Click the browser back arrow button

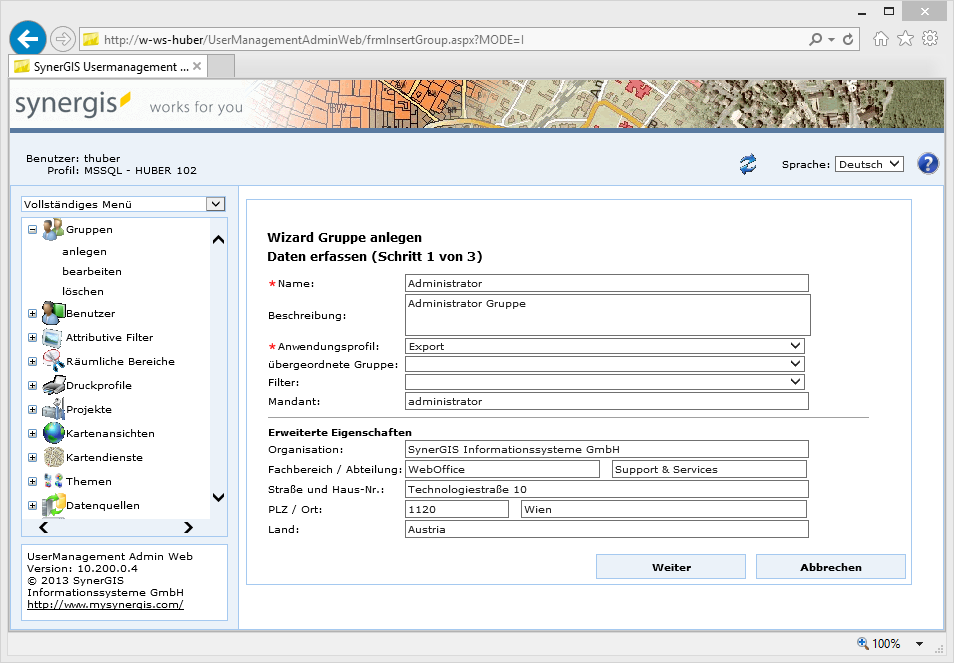[27, 39]
